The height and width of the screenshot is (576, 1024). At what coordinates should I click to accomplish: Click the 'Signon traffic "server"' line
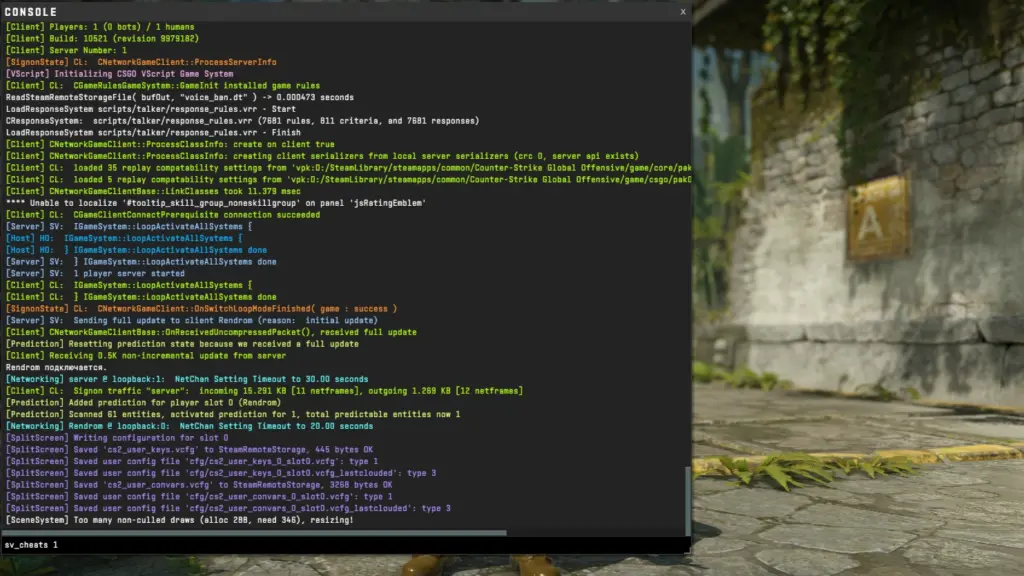click(264, 391)
